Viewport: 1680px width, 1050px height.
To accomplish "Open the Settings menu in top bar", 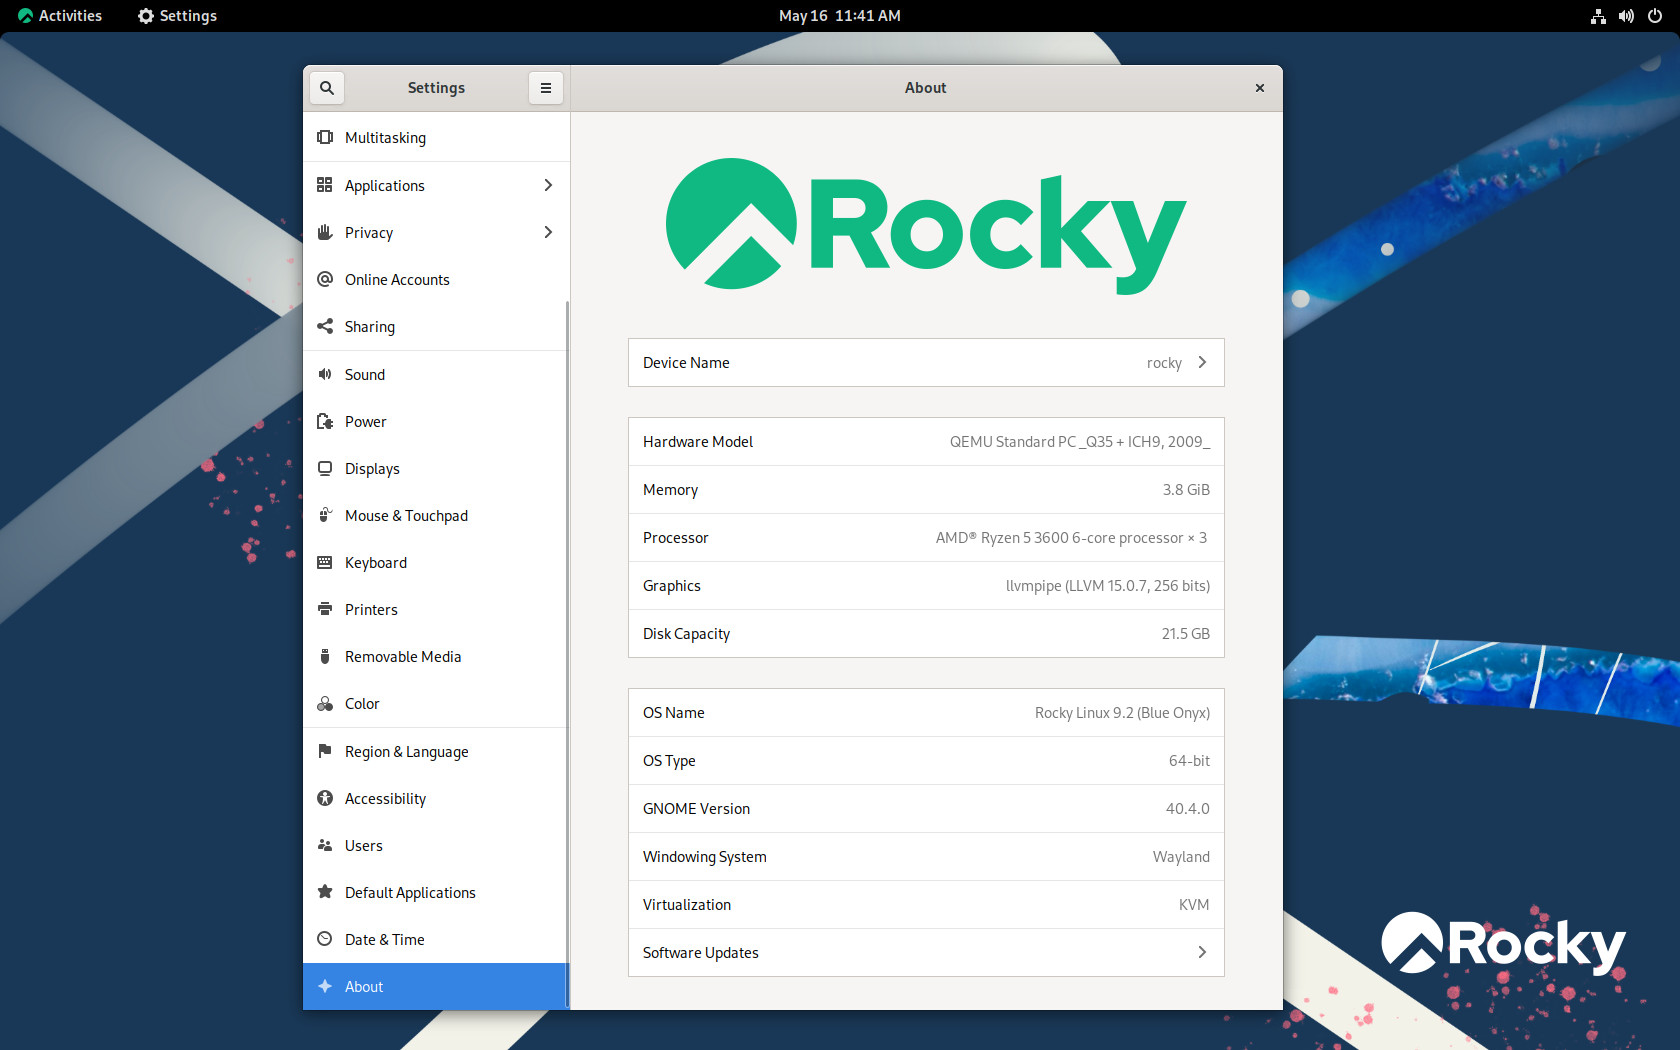I will (x=176, y=16).
